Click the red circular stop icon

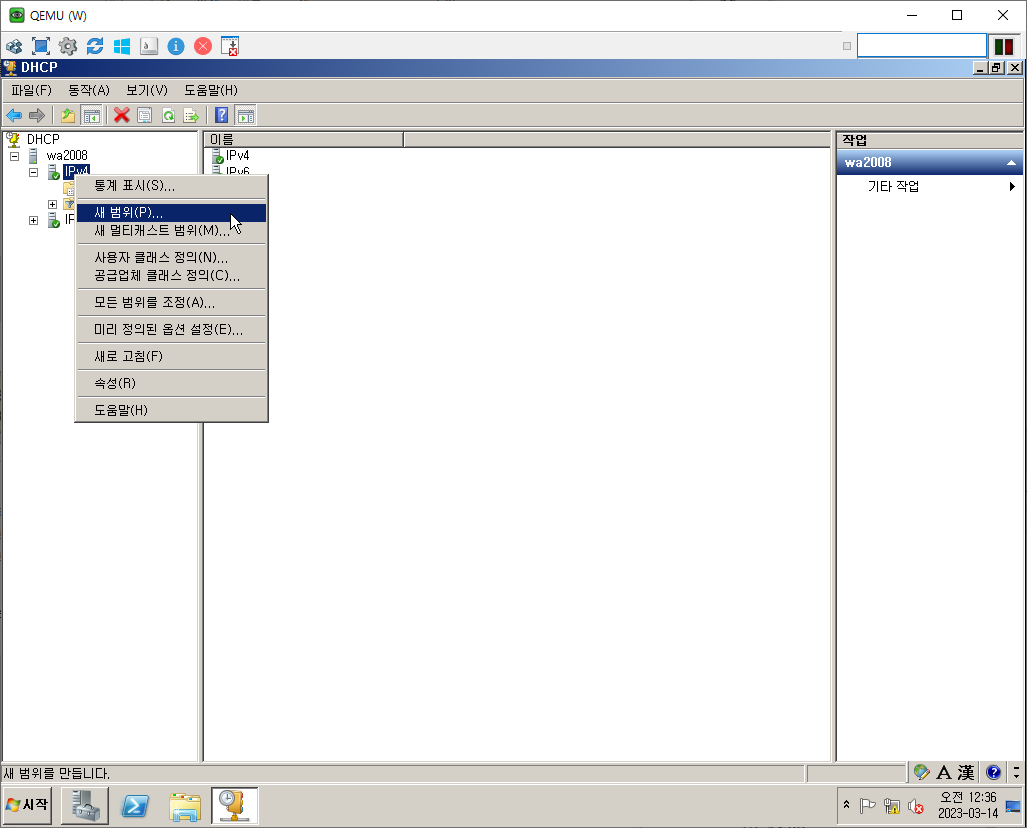203,47
